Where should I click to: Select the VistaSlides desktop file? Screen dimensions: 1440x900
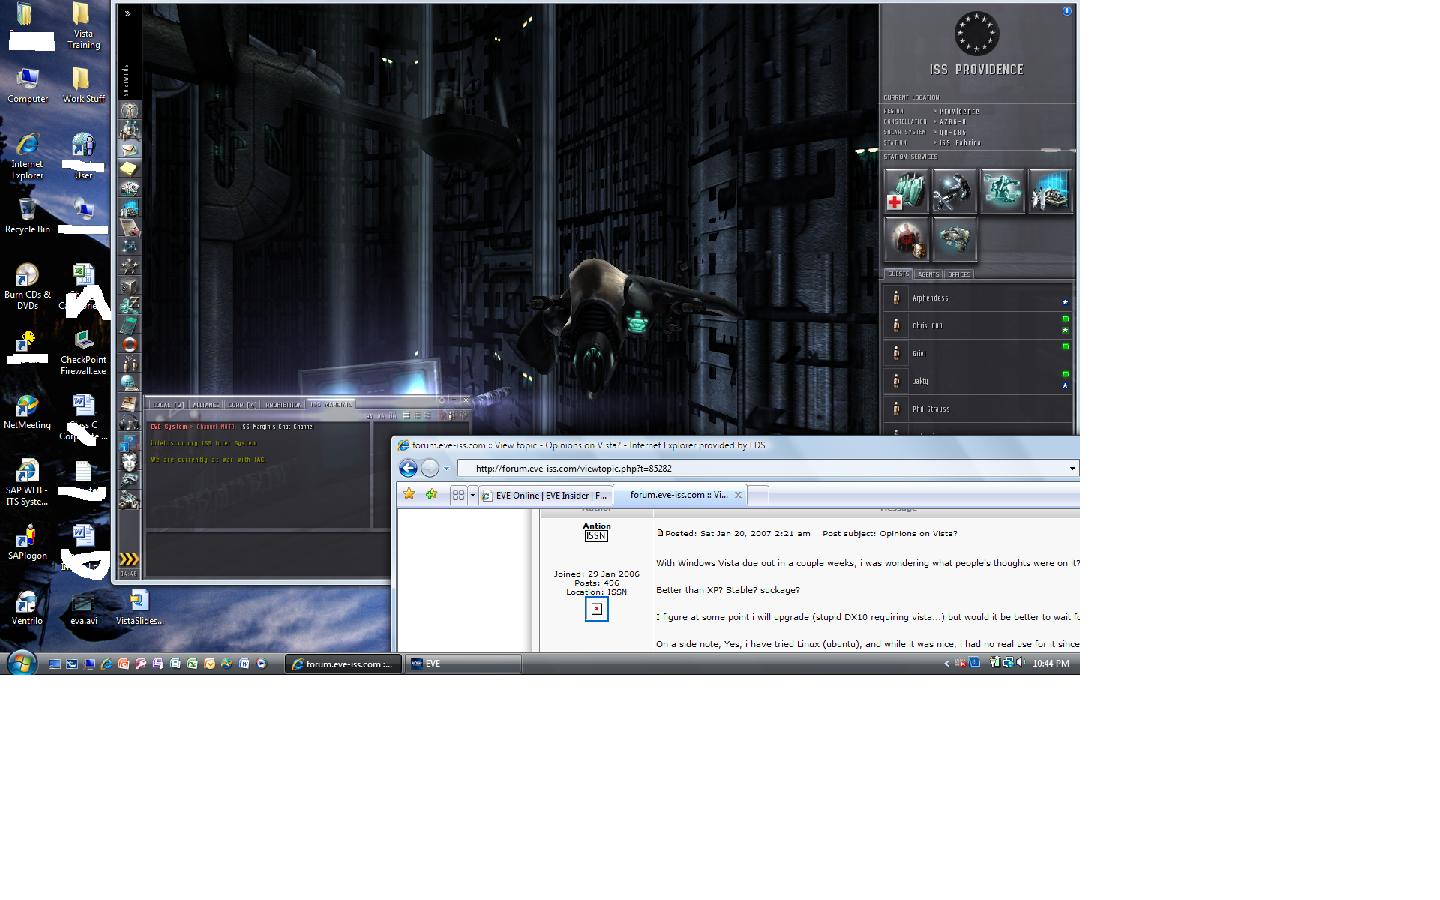click(139, 608)
